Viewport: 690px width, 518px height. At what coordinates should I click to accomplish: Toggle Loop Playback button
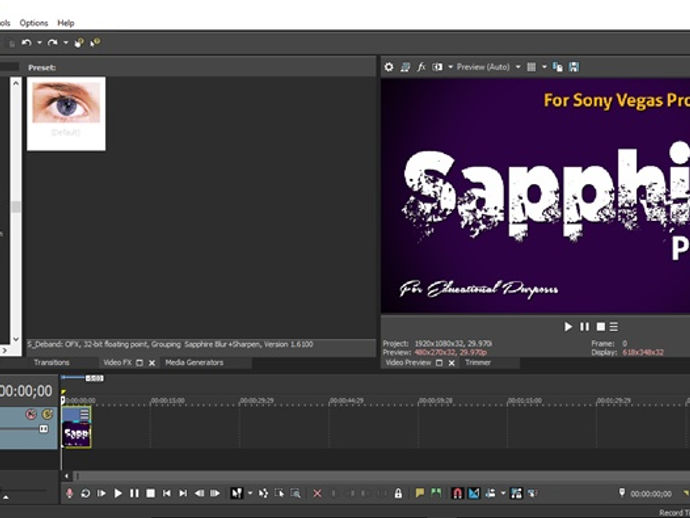point(85,493)
